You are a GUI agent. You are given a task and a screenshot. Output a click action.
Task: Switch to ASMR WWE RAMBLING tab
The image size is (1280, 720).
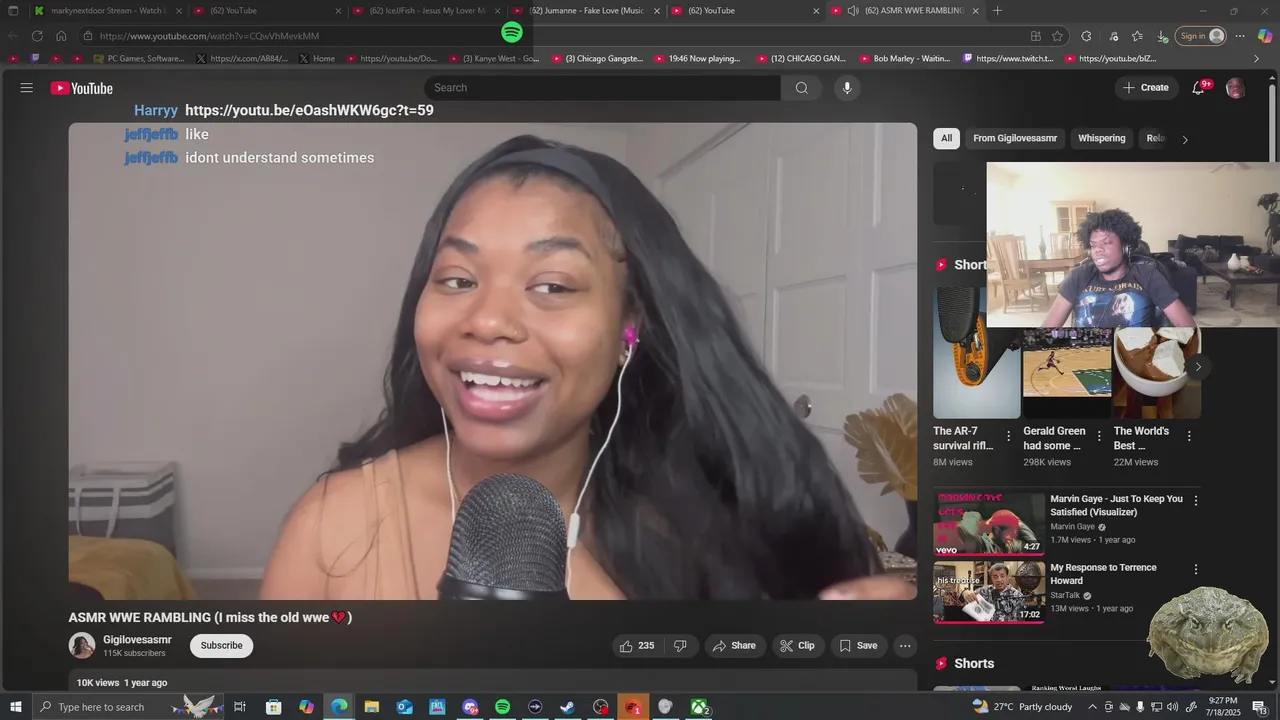(x=906, y=11)
